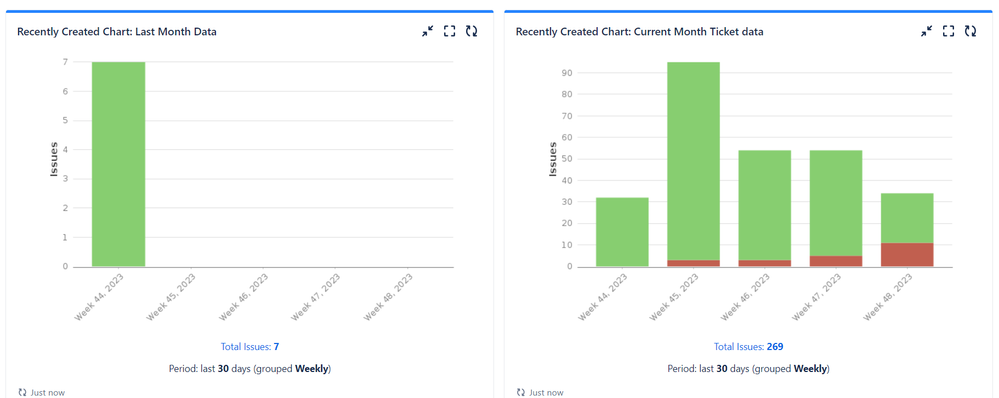Minimize the Last Month Data gadget
The image size is (999, 398).
click(x=428, y=31)
